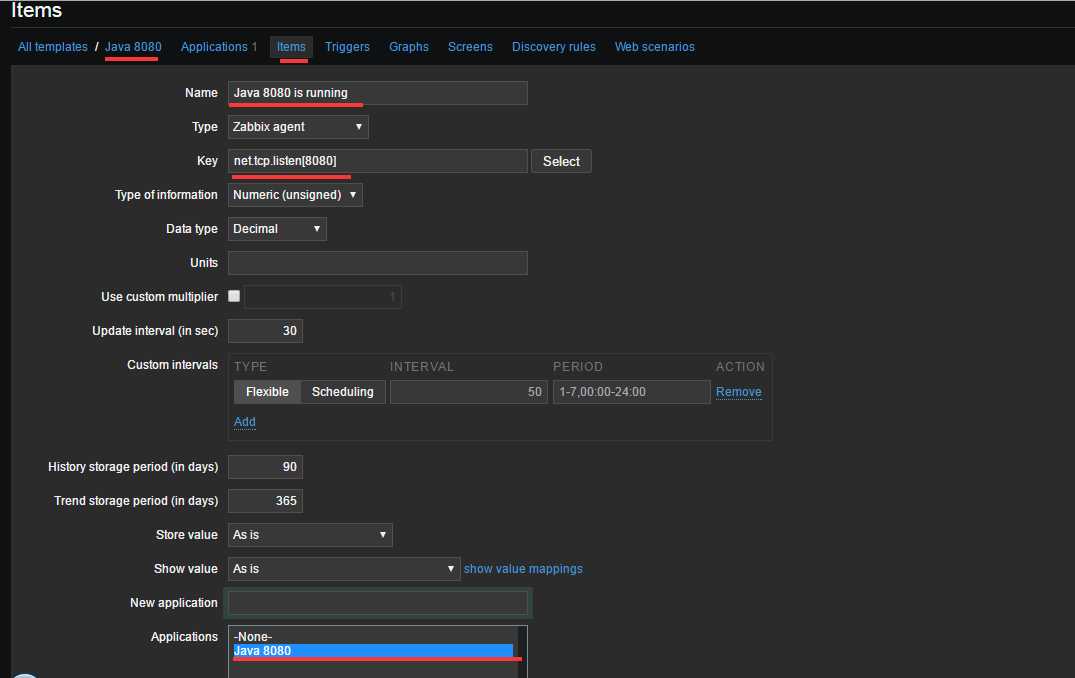Open the Type dropdown showing Zabbix agent
The image size is (1075, 678).
click(x=298, y=127)
